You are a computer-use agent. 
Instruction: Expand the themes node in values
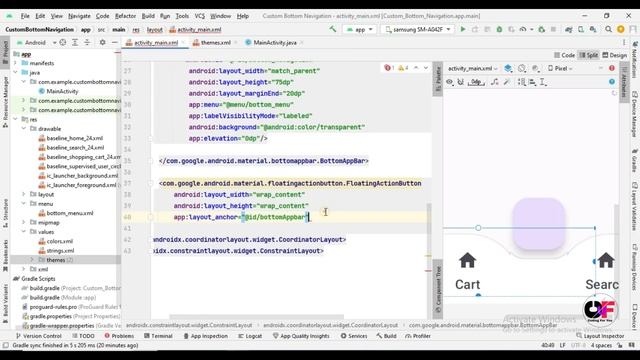coord(32,260)
